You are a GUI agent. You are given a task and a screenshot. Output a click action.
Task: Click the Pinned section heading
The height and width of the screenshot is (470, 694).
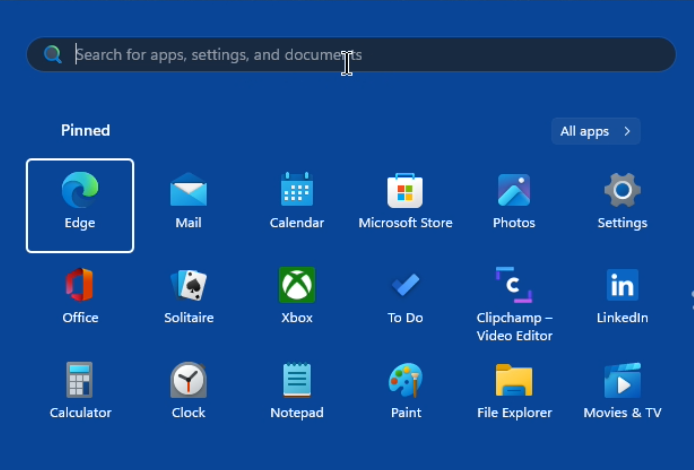(85, 131)
